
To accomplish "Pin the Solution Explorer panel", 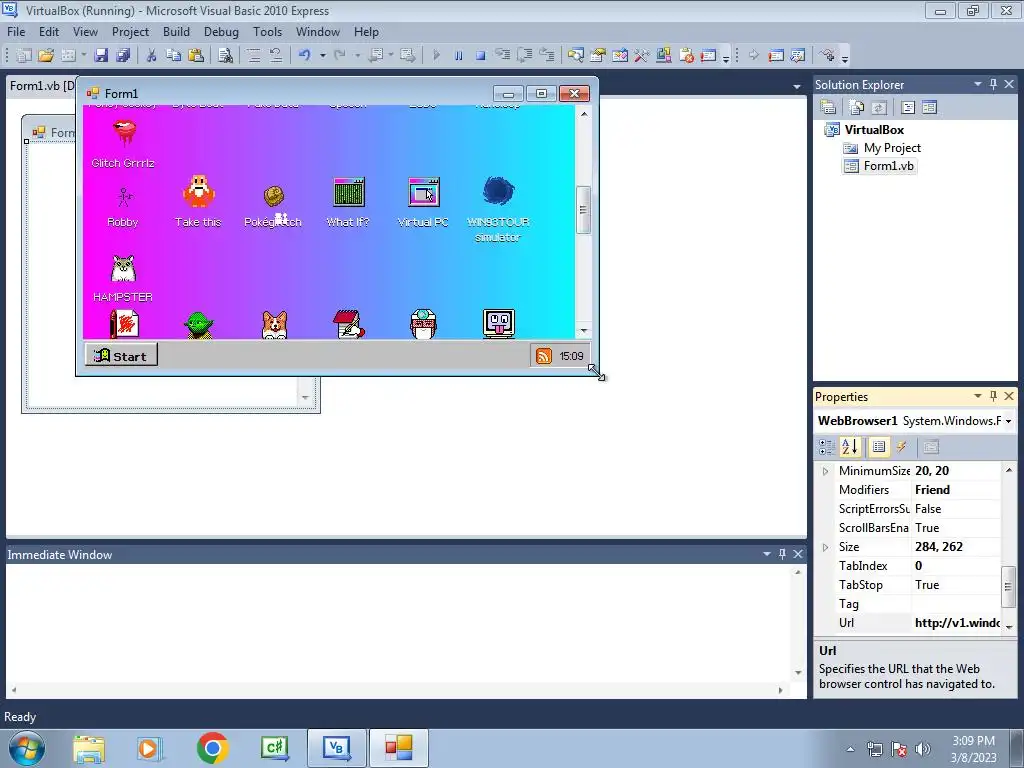I will 993,84.
